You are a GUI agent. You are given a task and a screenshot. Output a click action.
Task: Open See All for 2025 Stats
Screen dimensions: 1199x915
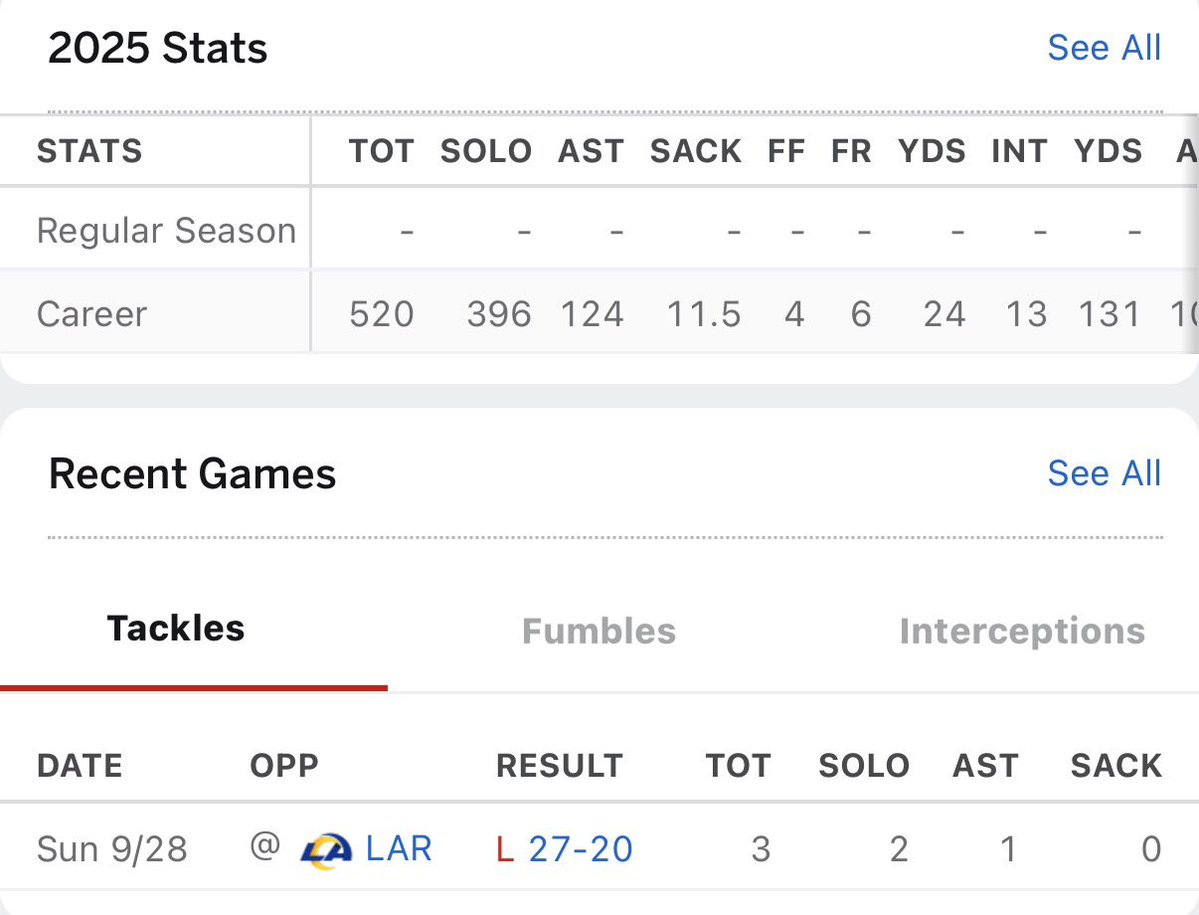[x=1104, y=48]
